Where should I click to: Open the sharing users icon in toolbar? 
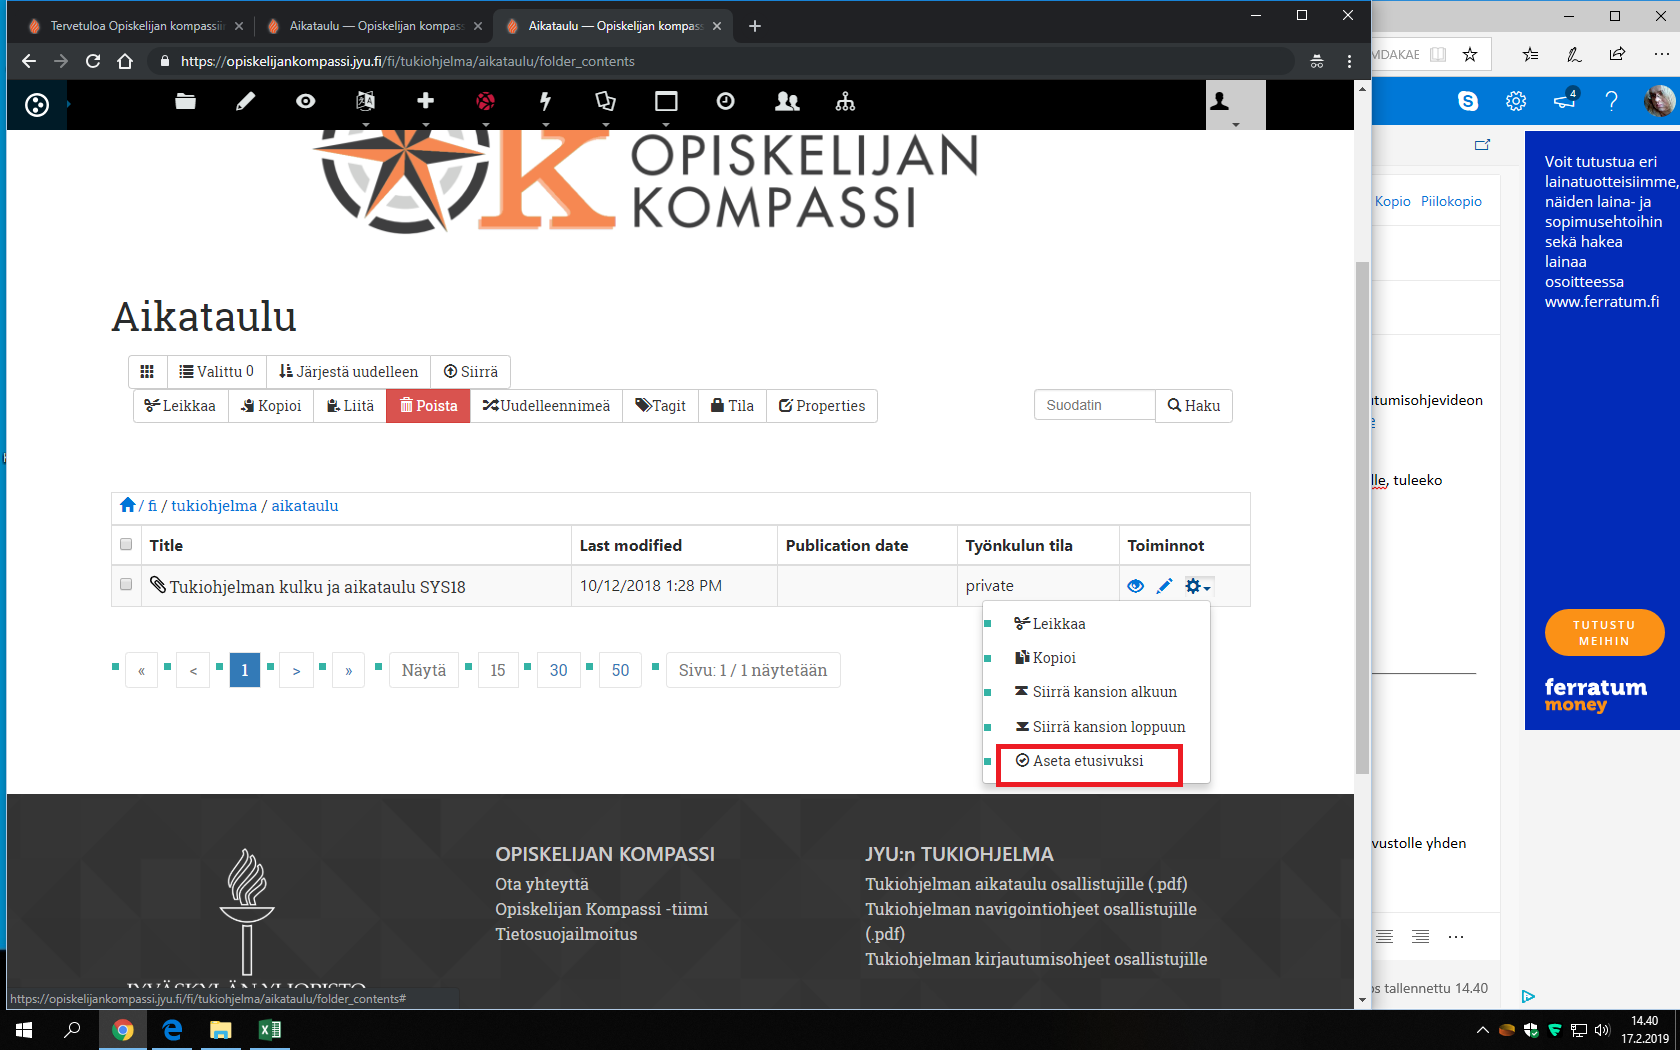(x=787, y=101)
